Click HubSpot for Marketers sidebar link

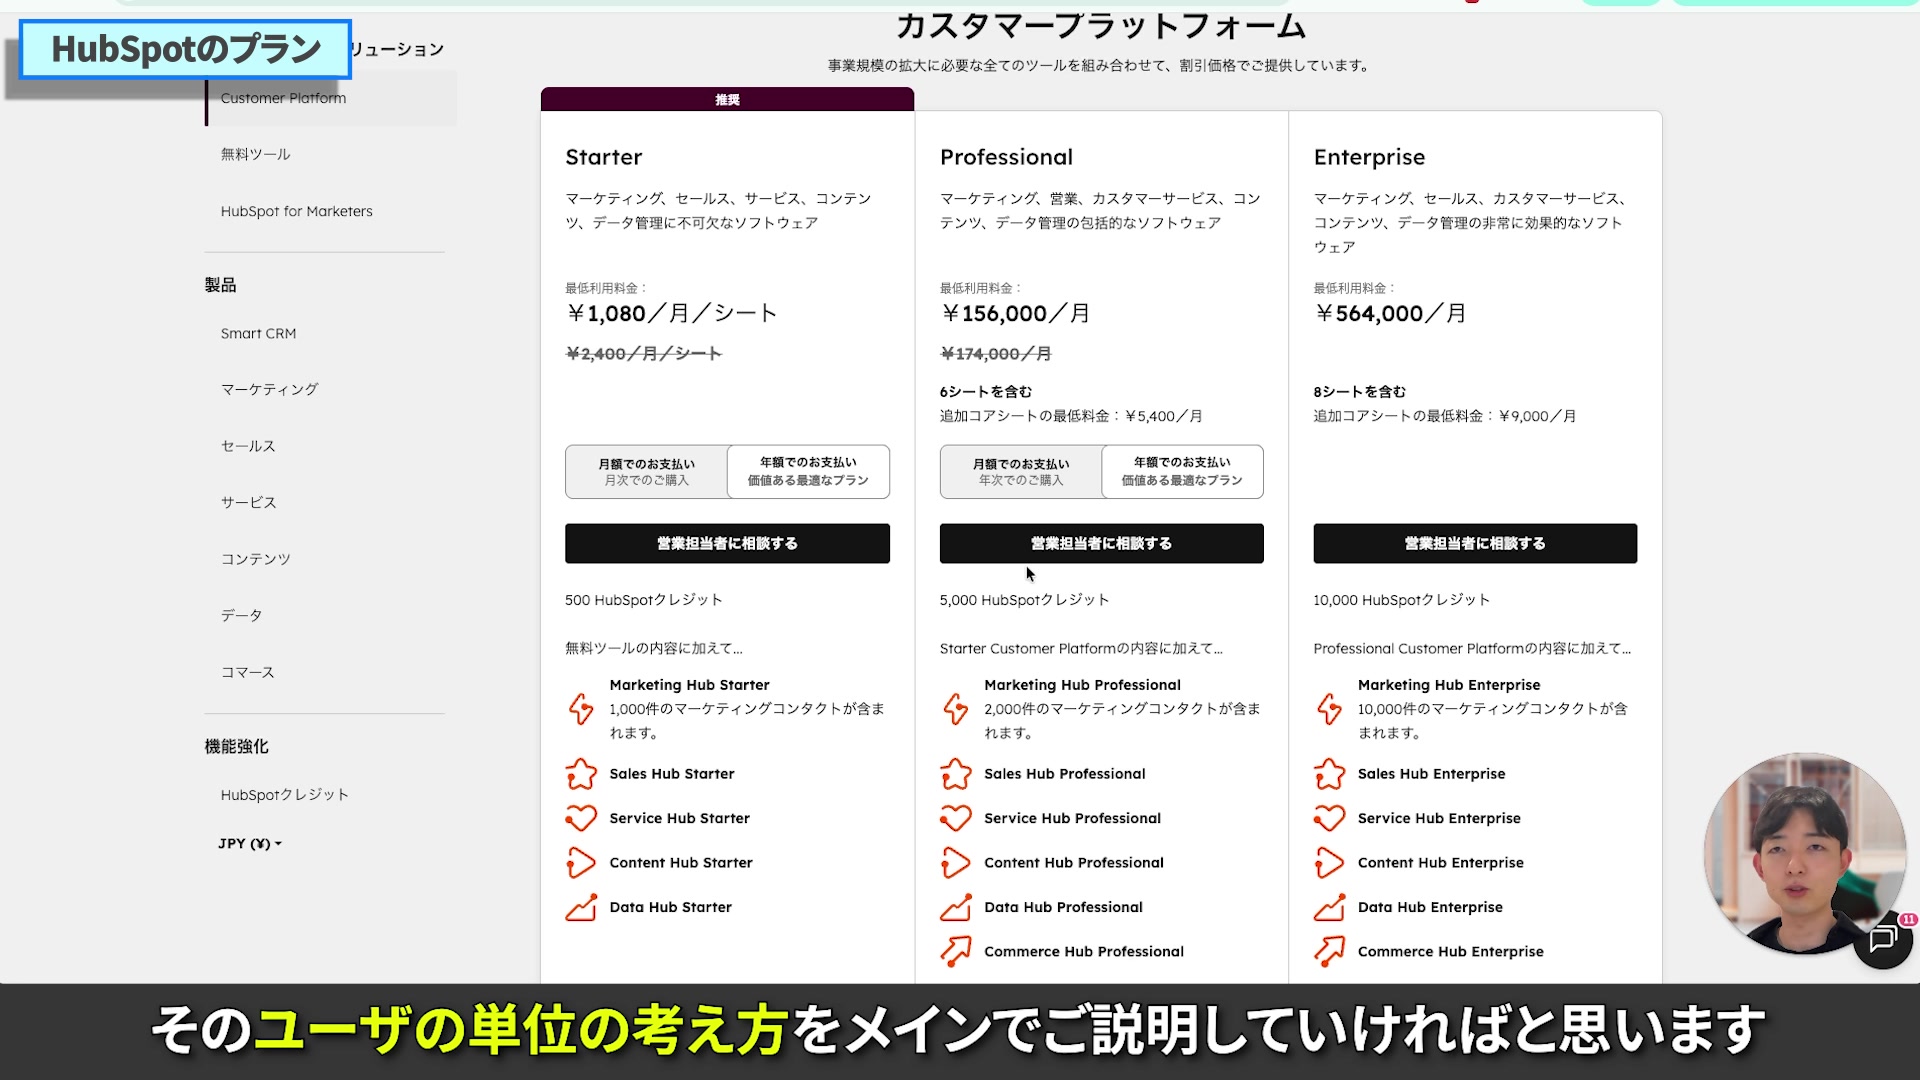click(x=296, y=211)
